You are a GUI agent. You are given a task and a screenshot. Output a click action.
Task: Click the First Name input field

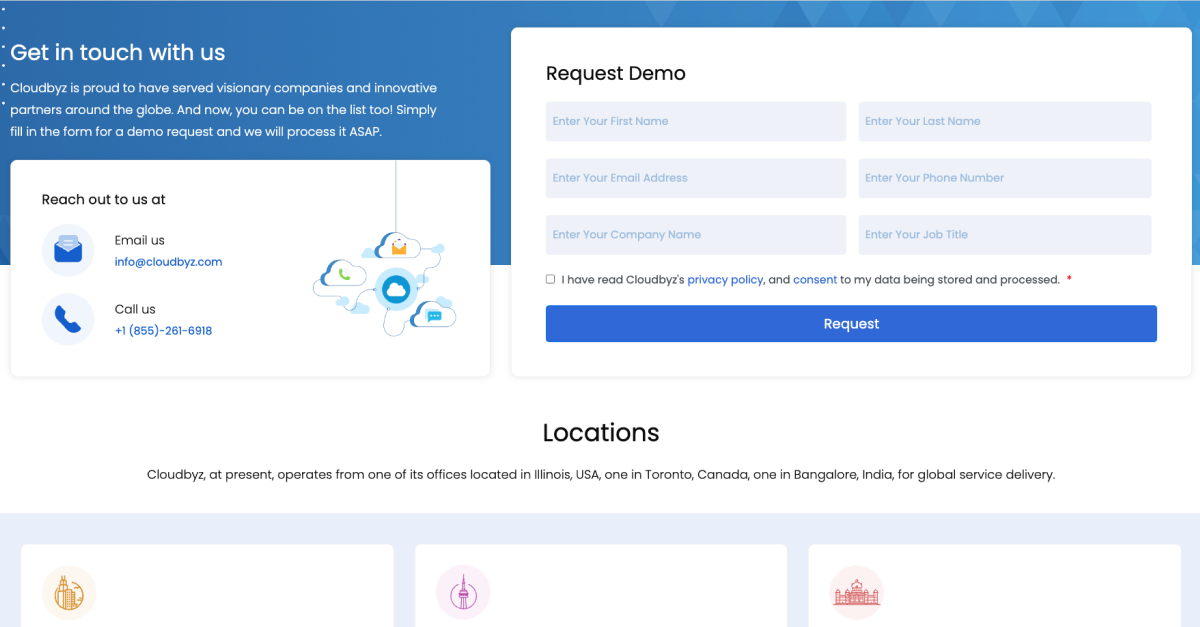point(696,121)
